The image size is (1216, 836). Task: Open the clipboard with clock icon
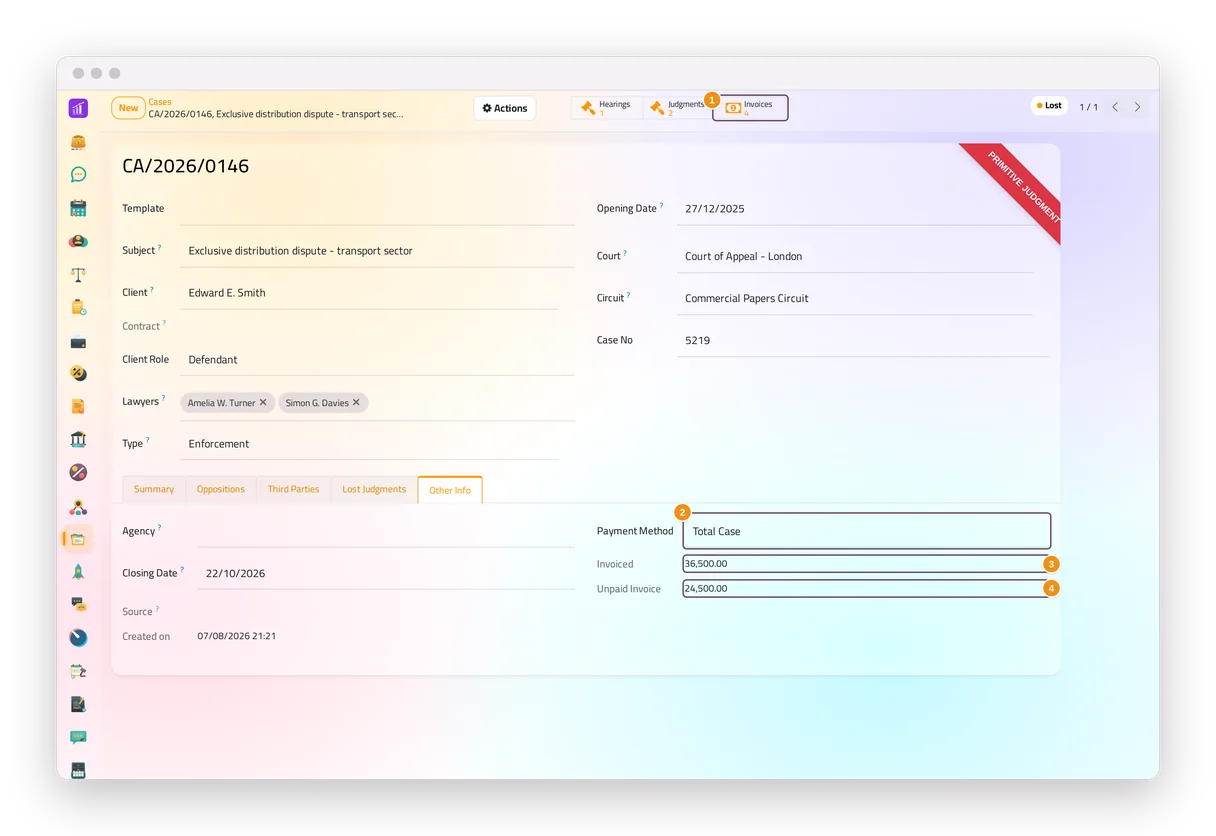[78, 307]
